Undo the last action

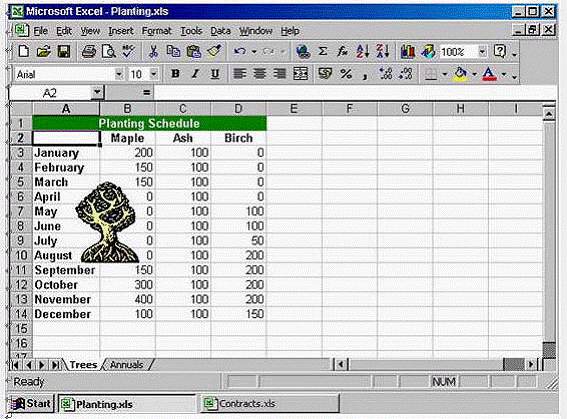click(240, 52)
